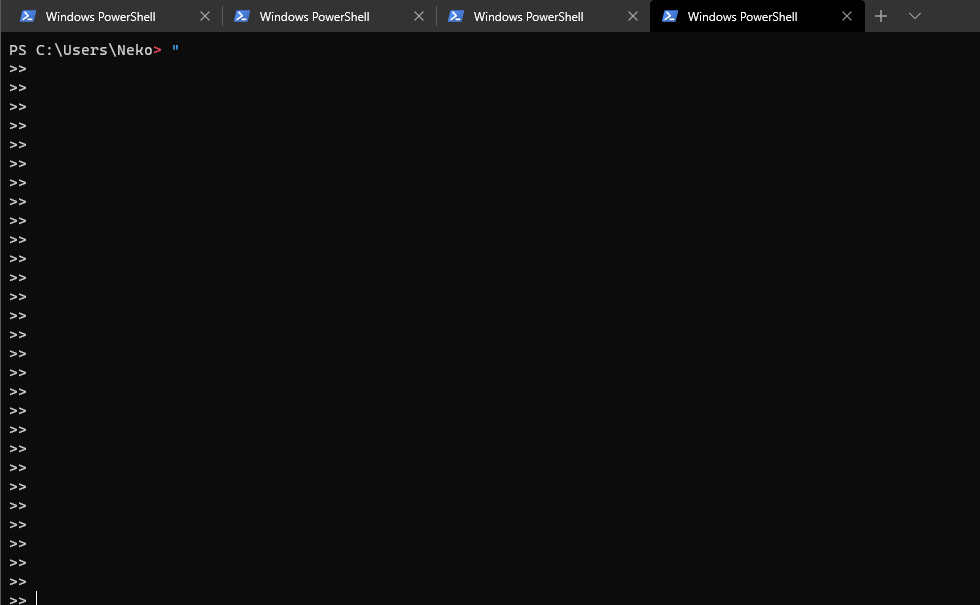This screenshot has height=605, width=980.
Task: Click PowerShell icon on first tab
Action: 28,16
